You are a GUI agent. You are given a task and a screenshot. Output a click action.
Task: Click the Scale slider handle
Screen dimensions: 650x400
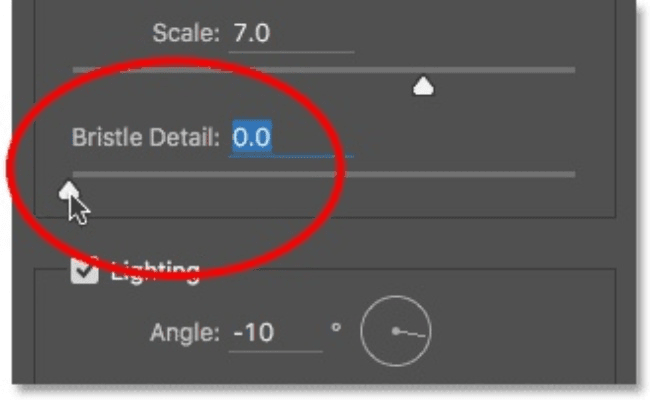(423, 87)
